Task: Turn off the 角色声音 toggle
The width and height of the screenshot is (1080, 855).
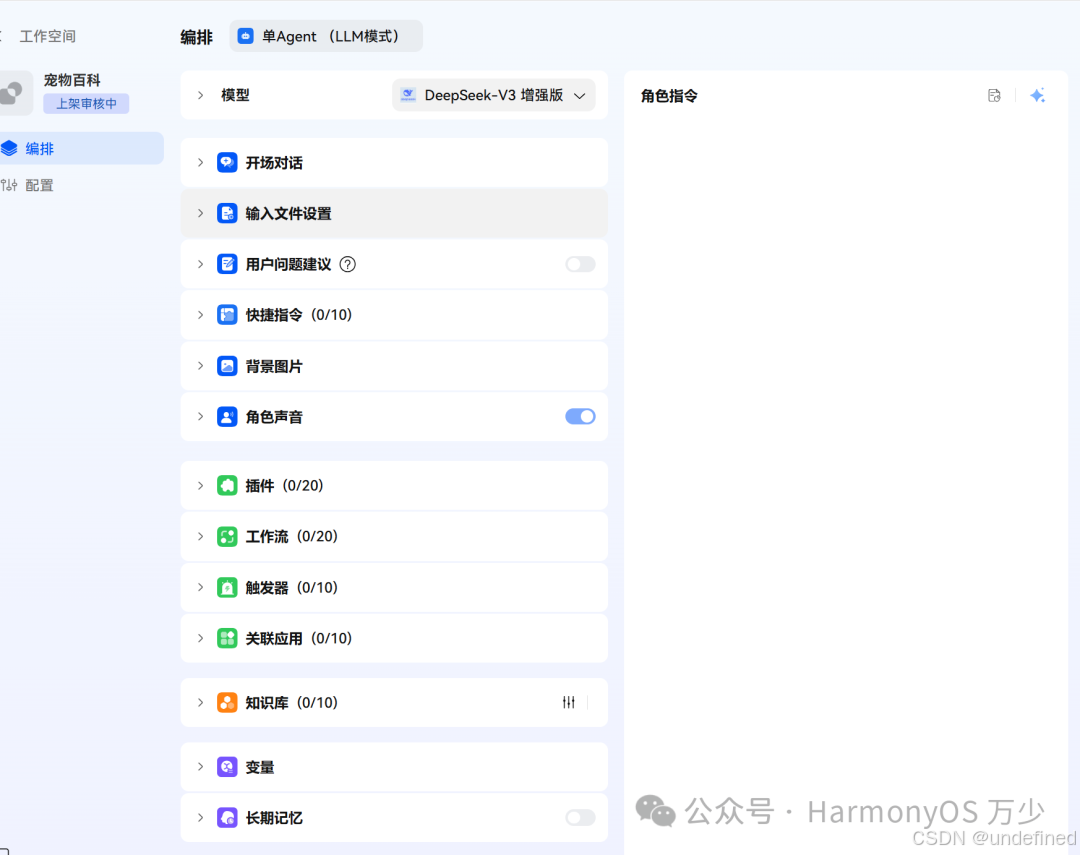Action: 580,417
